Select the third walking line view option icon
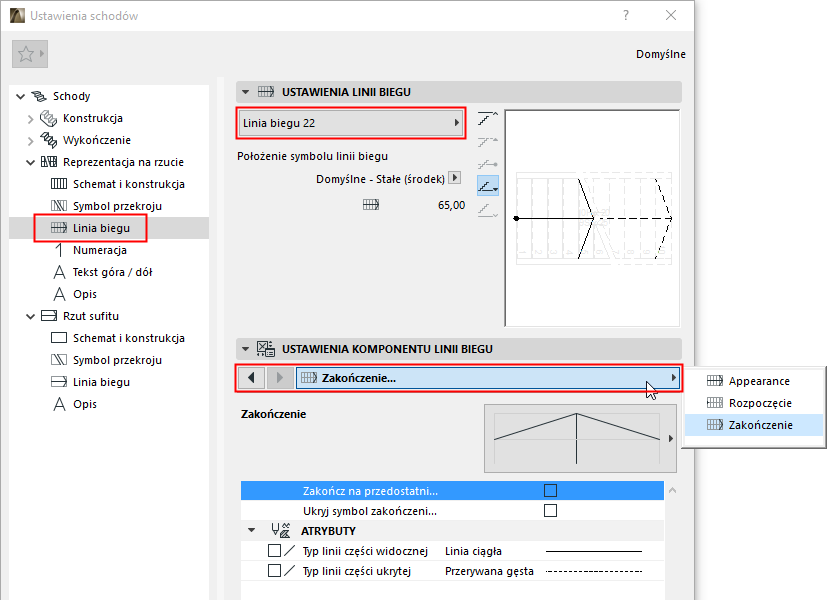The width and height of the screenshot is (827, 600). (x=487, y=163)
